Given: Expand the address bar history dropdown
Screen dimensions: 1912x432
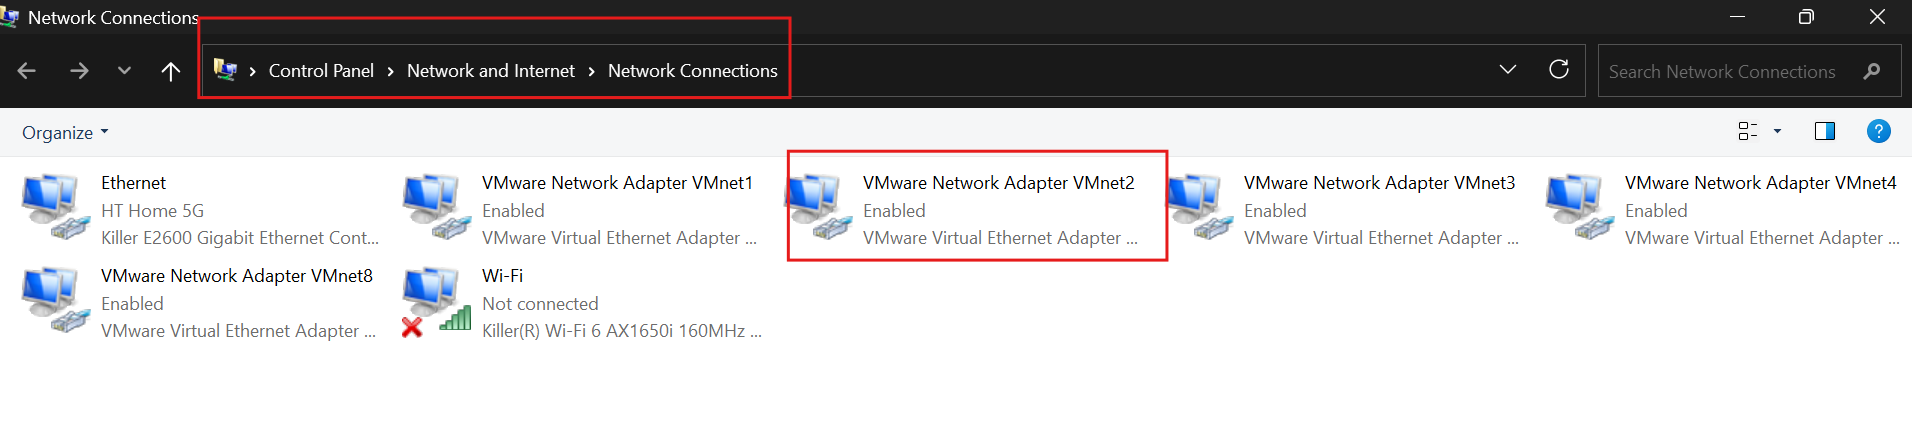Looking at the screenshot, I should [1507, 70].
